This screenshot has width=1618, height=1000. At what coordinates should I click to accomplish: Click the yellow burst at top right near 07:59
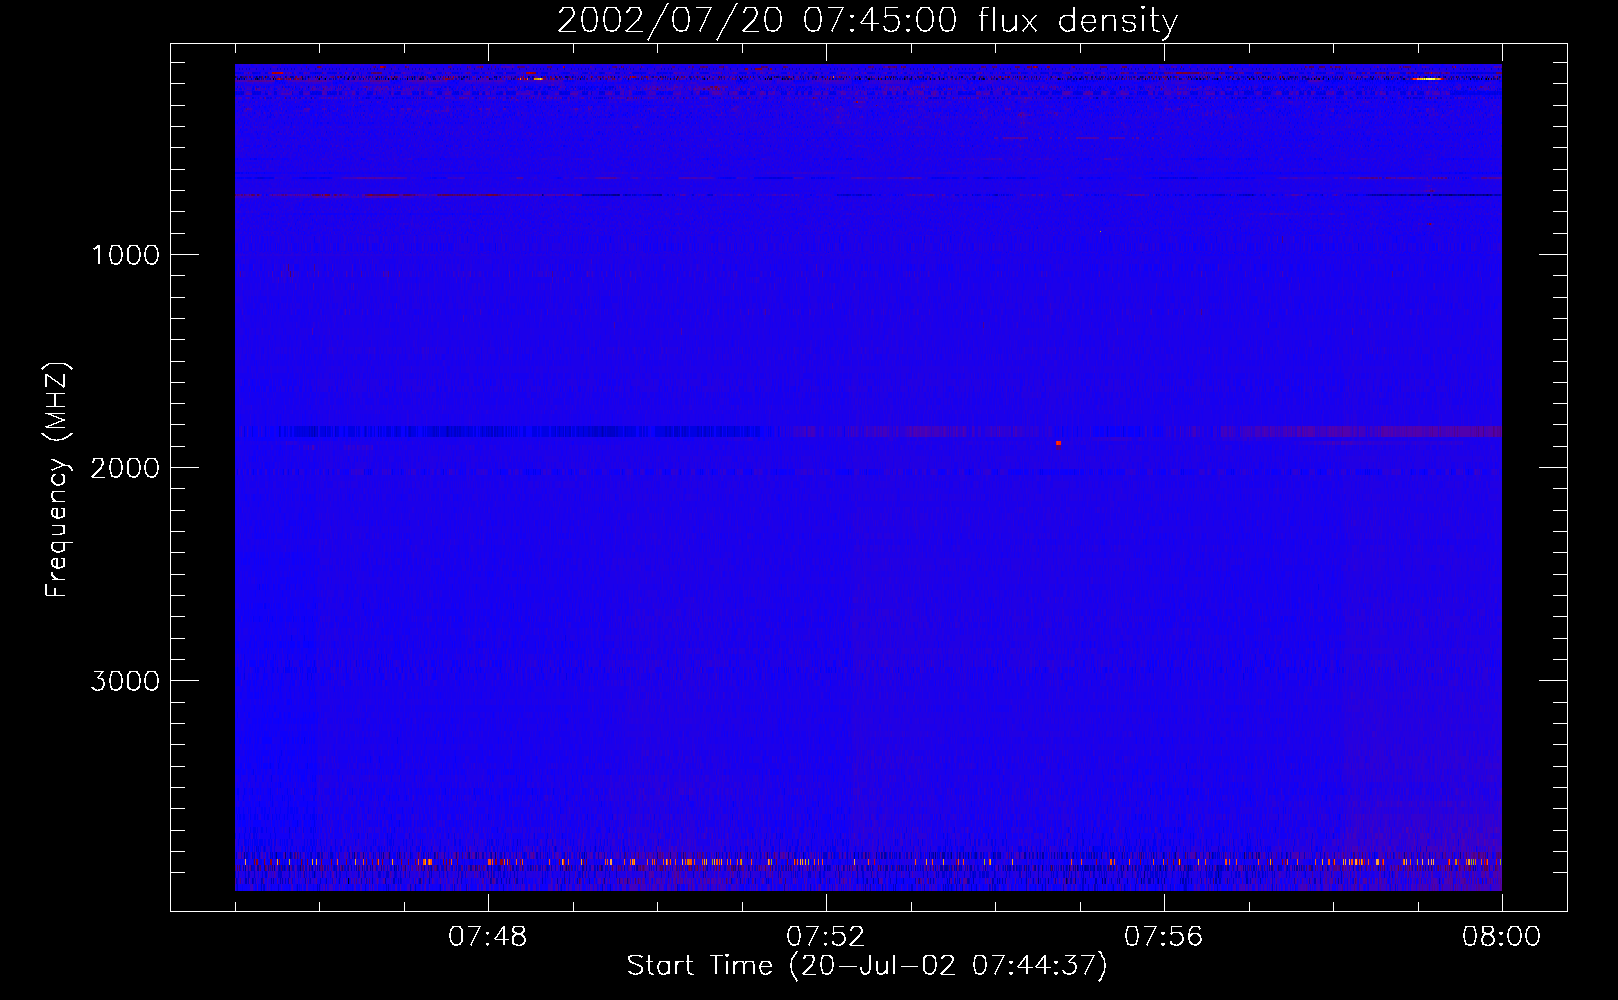point(1428,78)
